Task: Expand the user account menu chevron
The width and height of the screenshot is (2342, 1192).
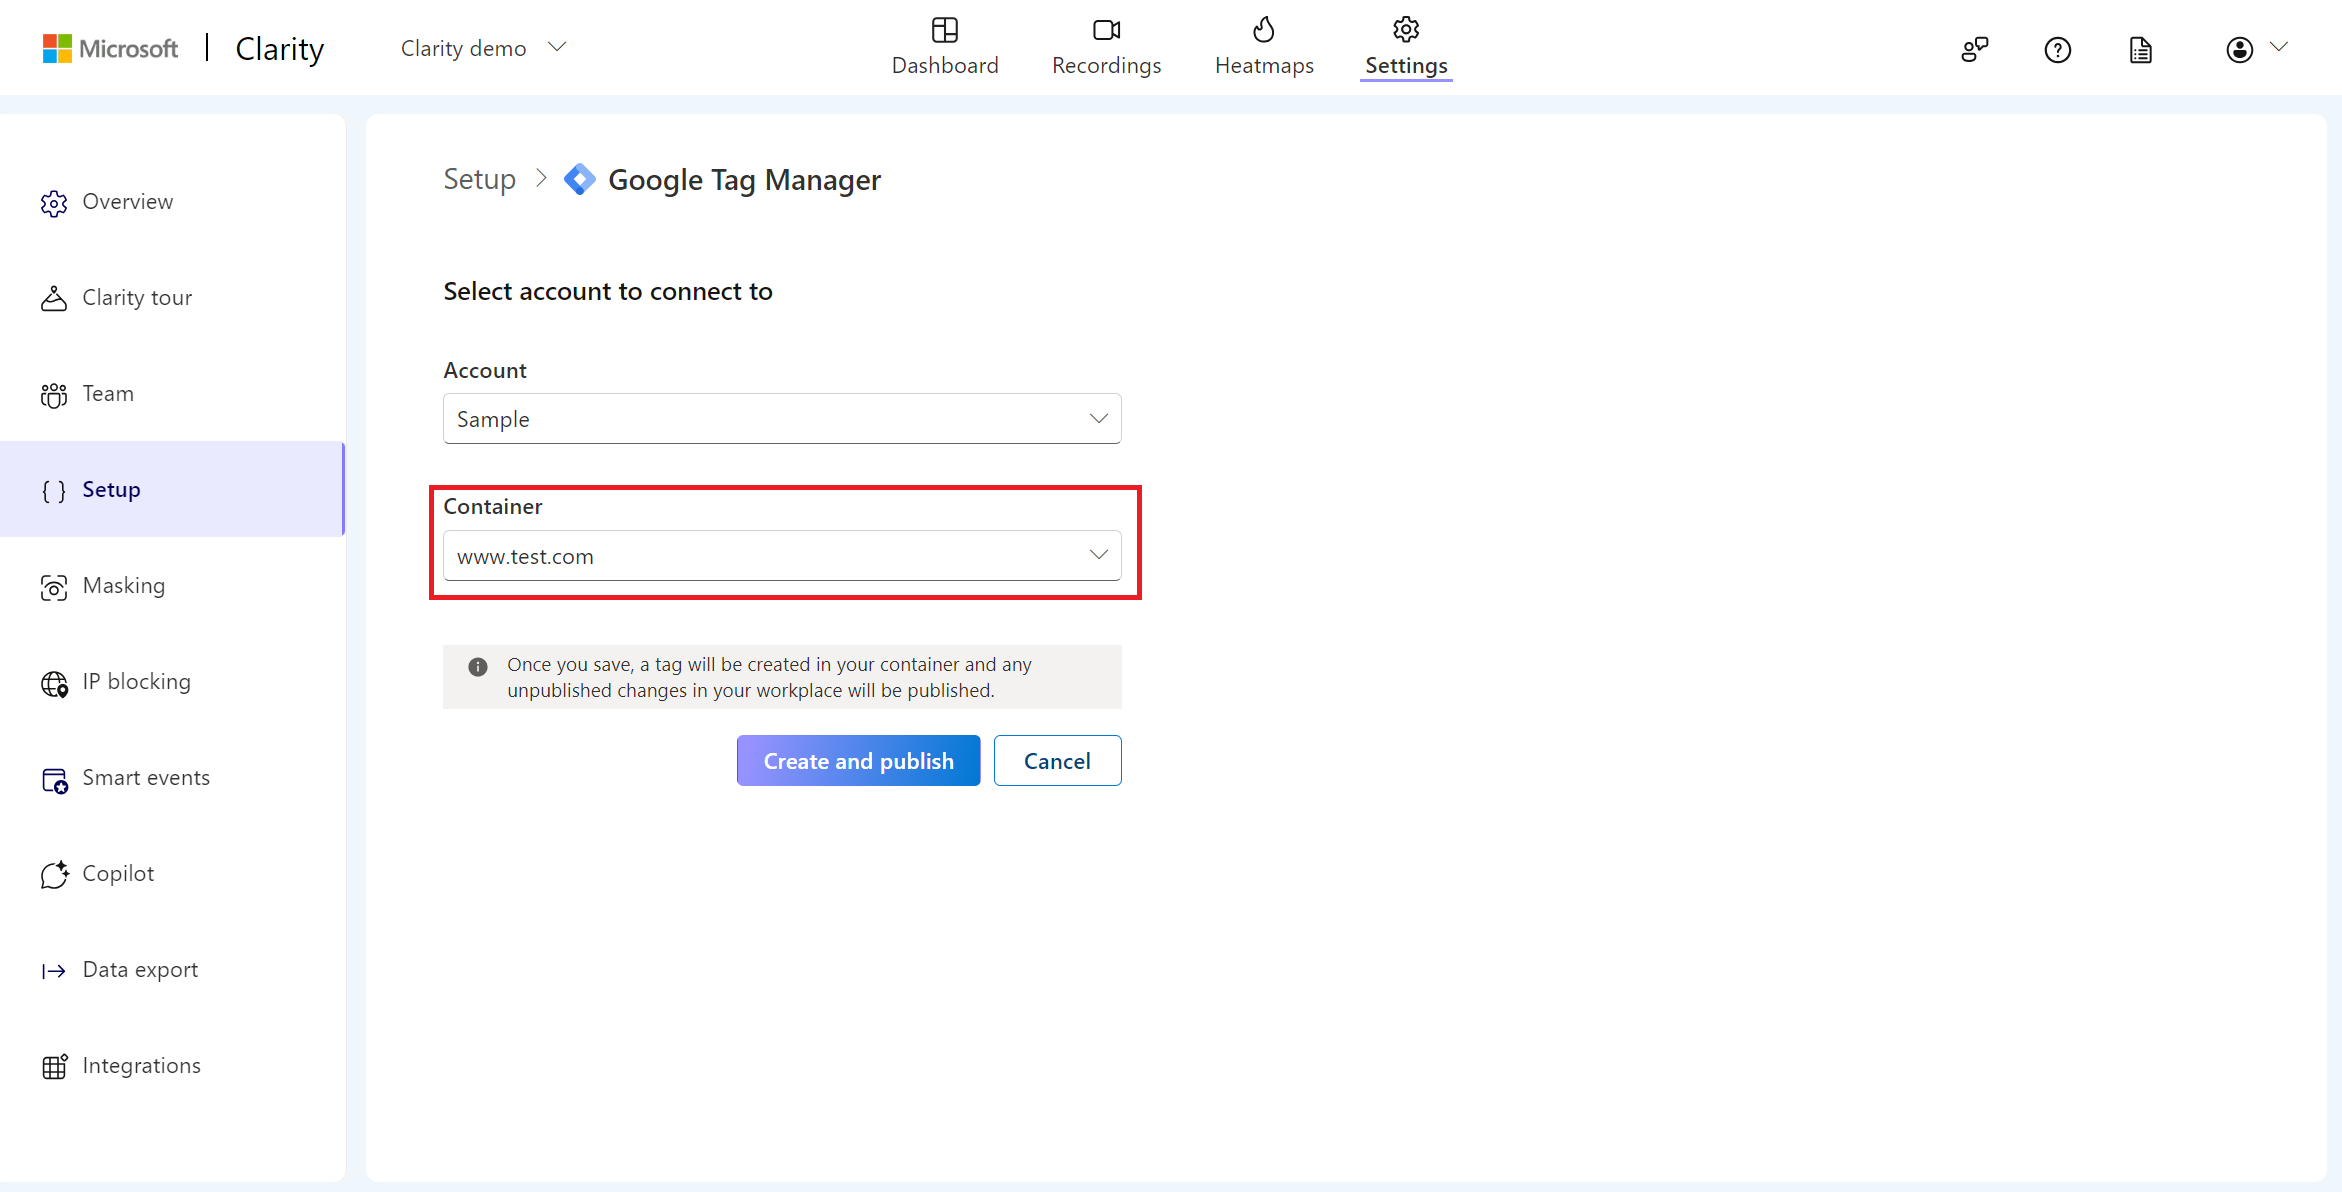Action: pyautogui.click(x=2279, y=47)
